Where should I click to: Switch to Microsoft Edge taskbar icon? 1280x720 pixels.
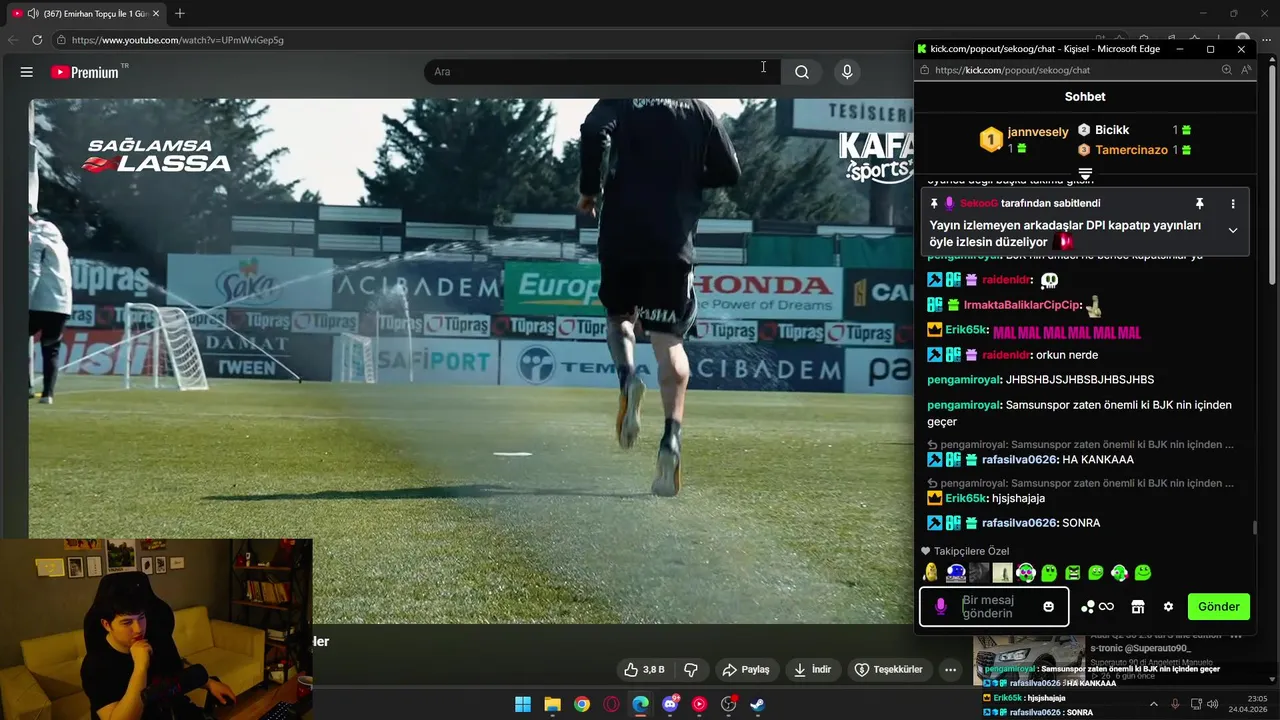(640, 704)
